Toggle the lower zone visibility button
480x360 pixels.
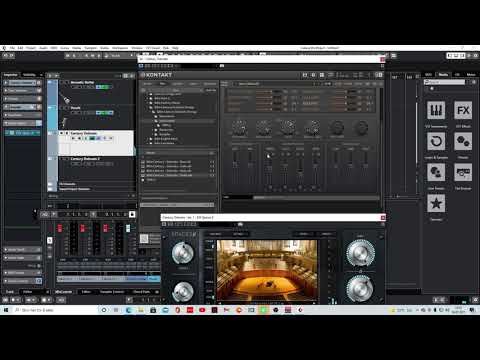[x=456, y=56]
